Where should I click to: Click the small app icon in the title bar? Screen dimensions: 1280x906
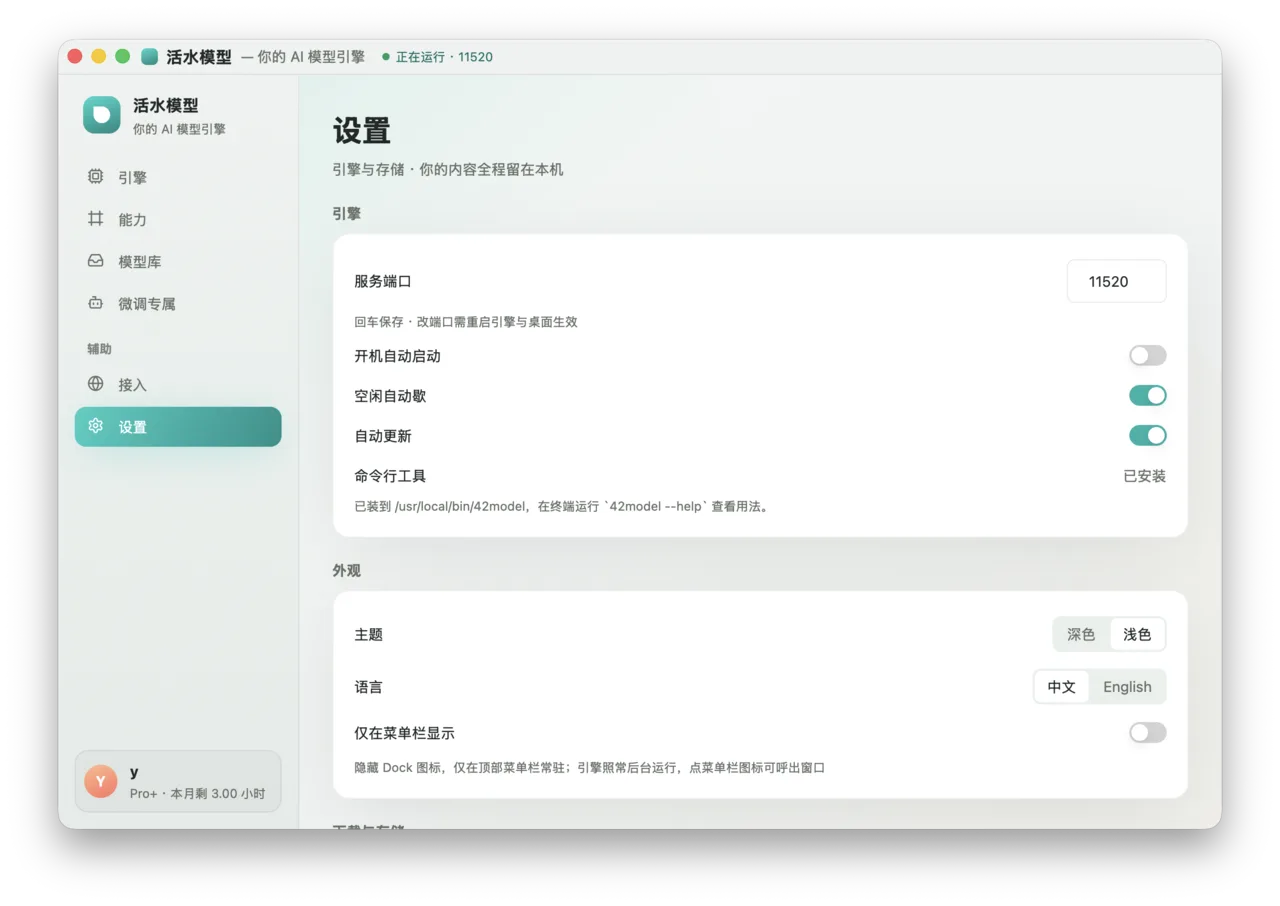149,57
